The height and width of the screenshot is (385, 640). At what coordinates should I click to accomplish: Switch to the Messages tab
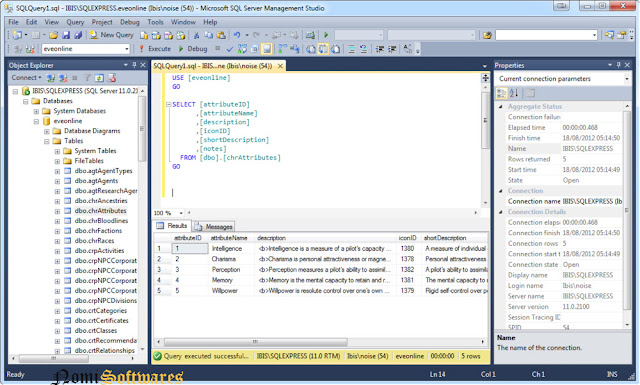coord(214,226)
